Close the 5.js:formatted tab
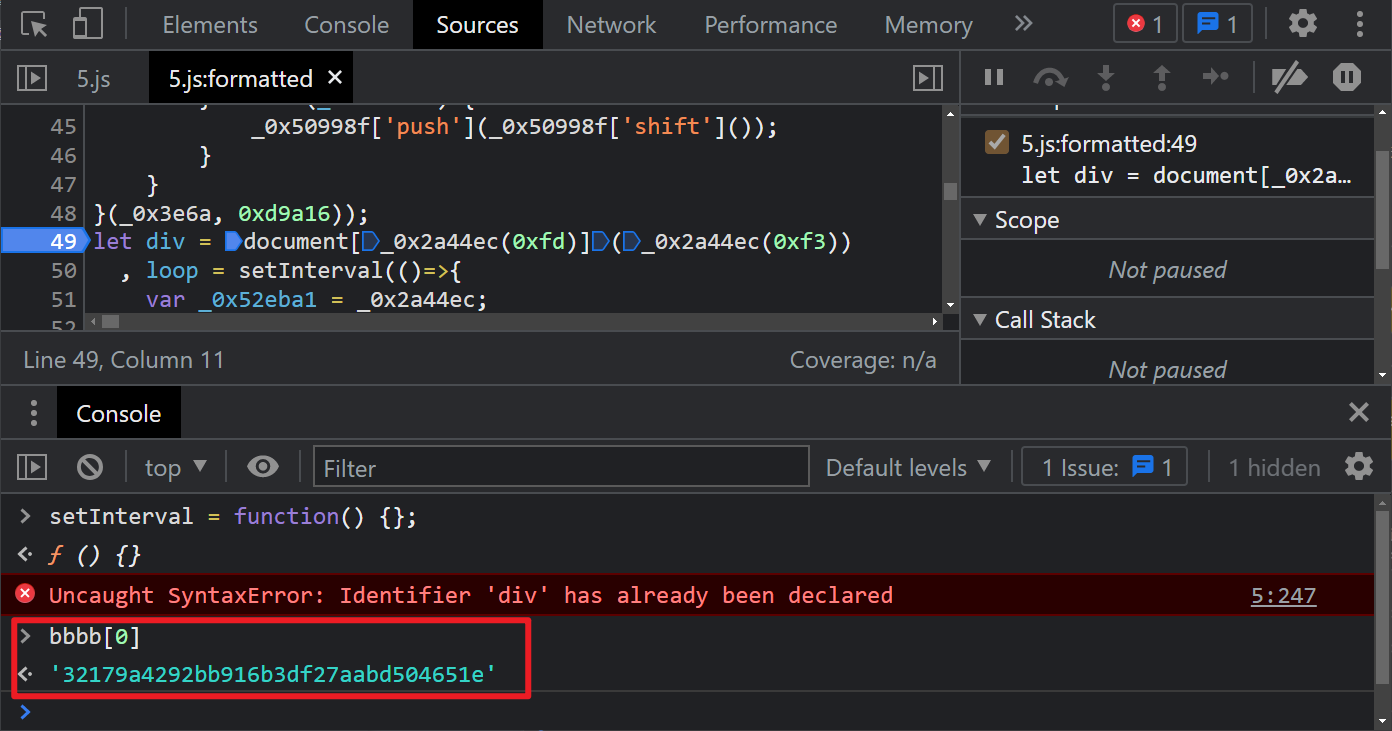Screen dimensions: 1392x731 [x=335, y=77]
